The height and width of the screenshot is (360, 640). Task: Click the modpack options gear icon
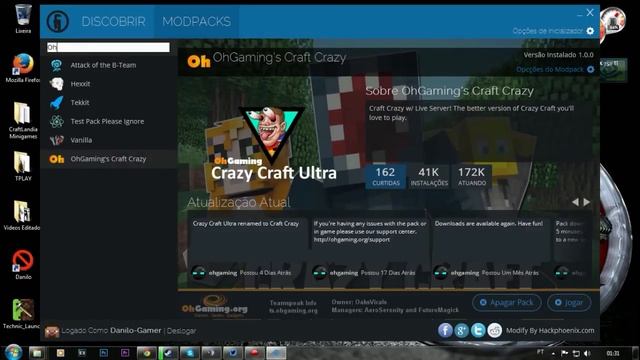(x=590, y=69)
